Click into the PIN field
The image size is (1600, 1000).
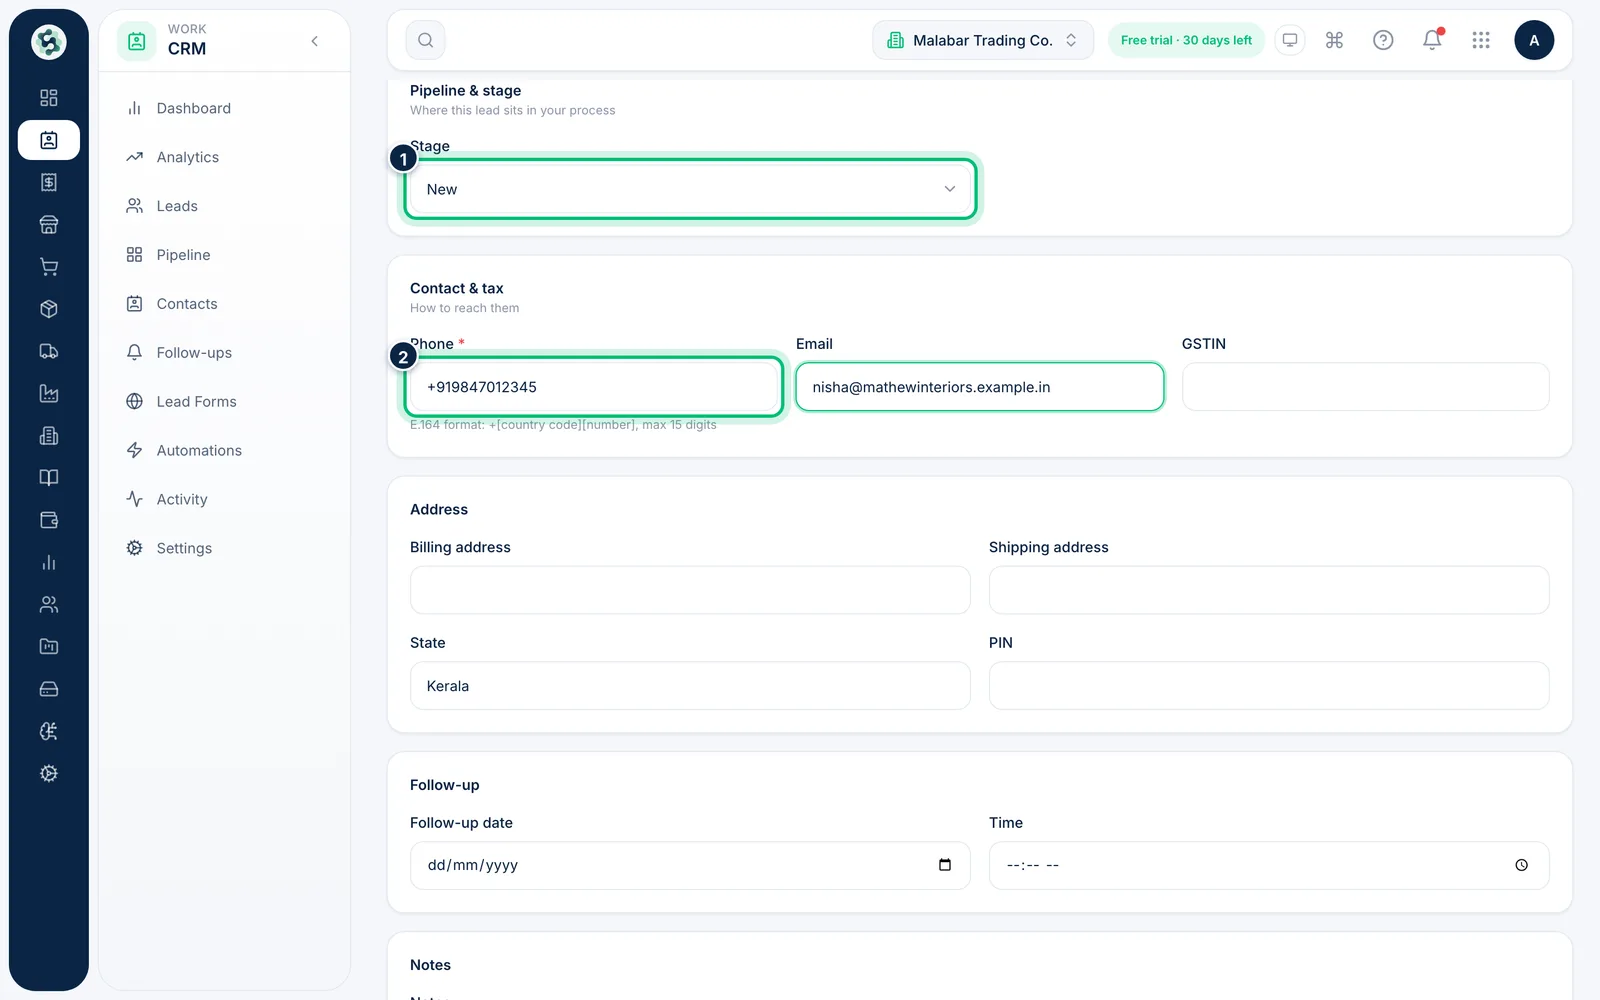pos(1269,686)
